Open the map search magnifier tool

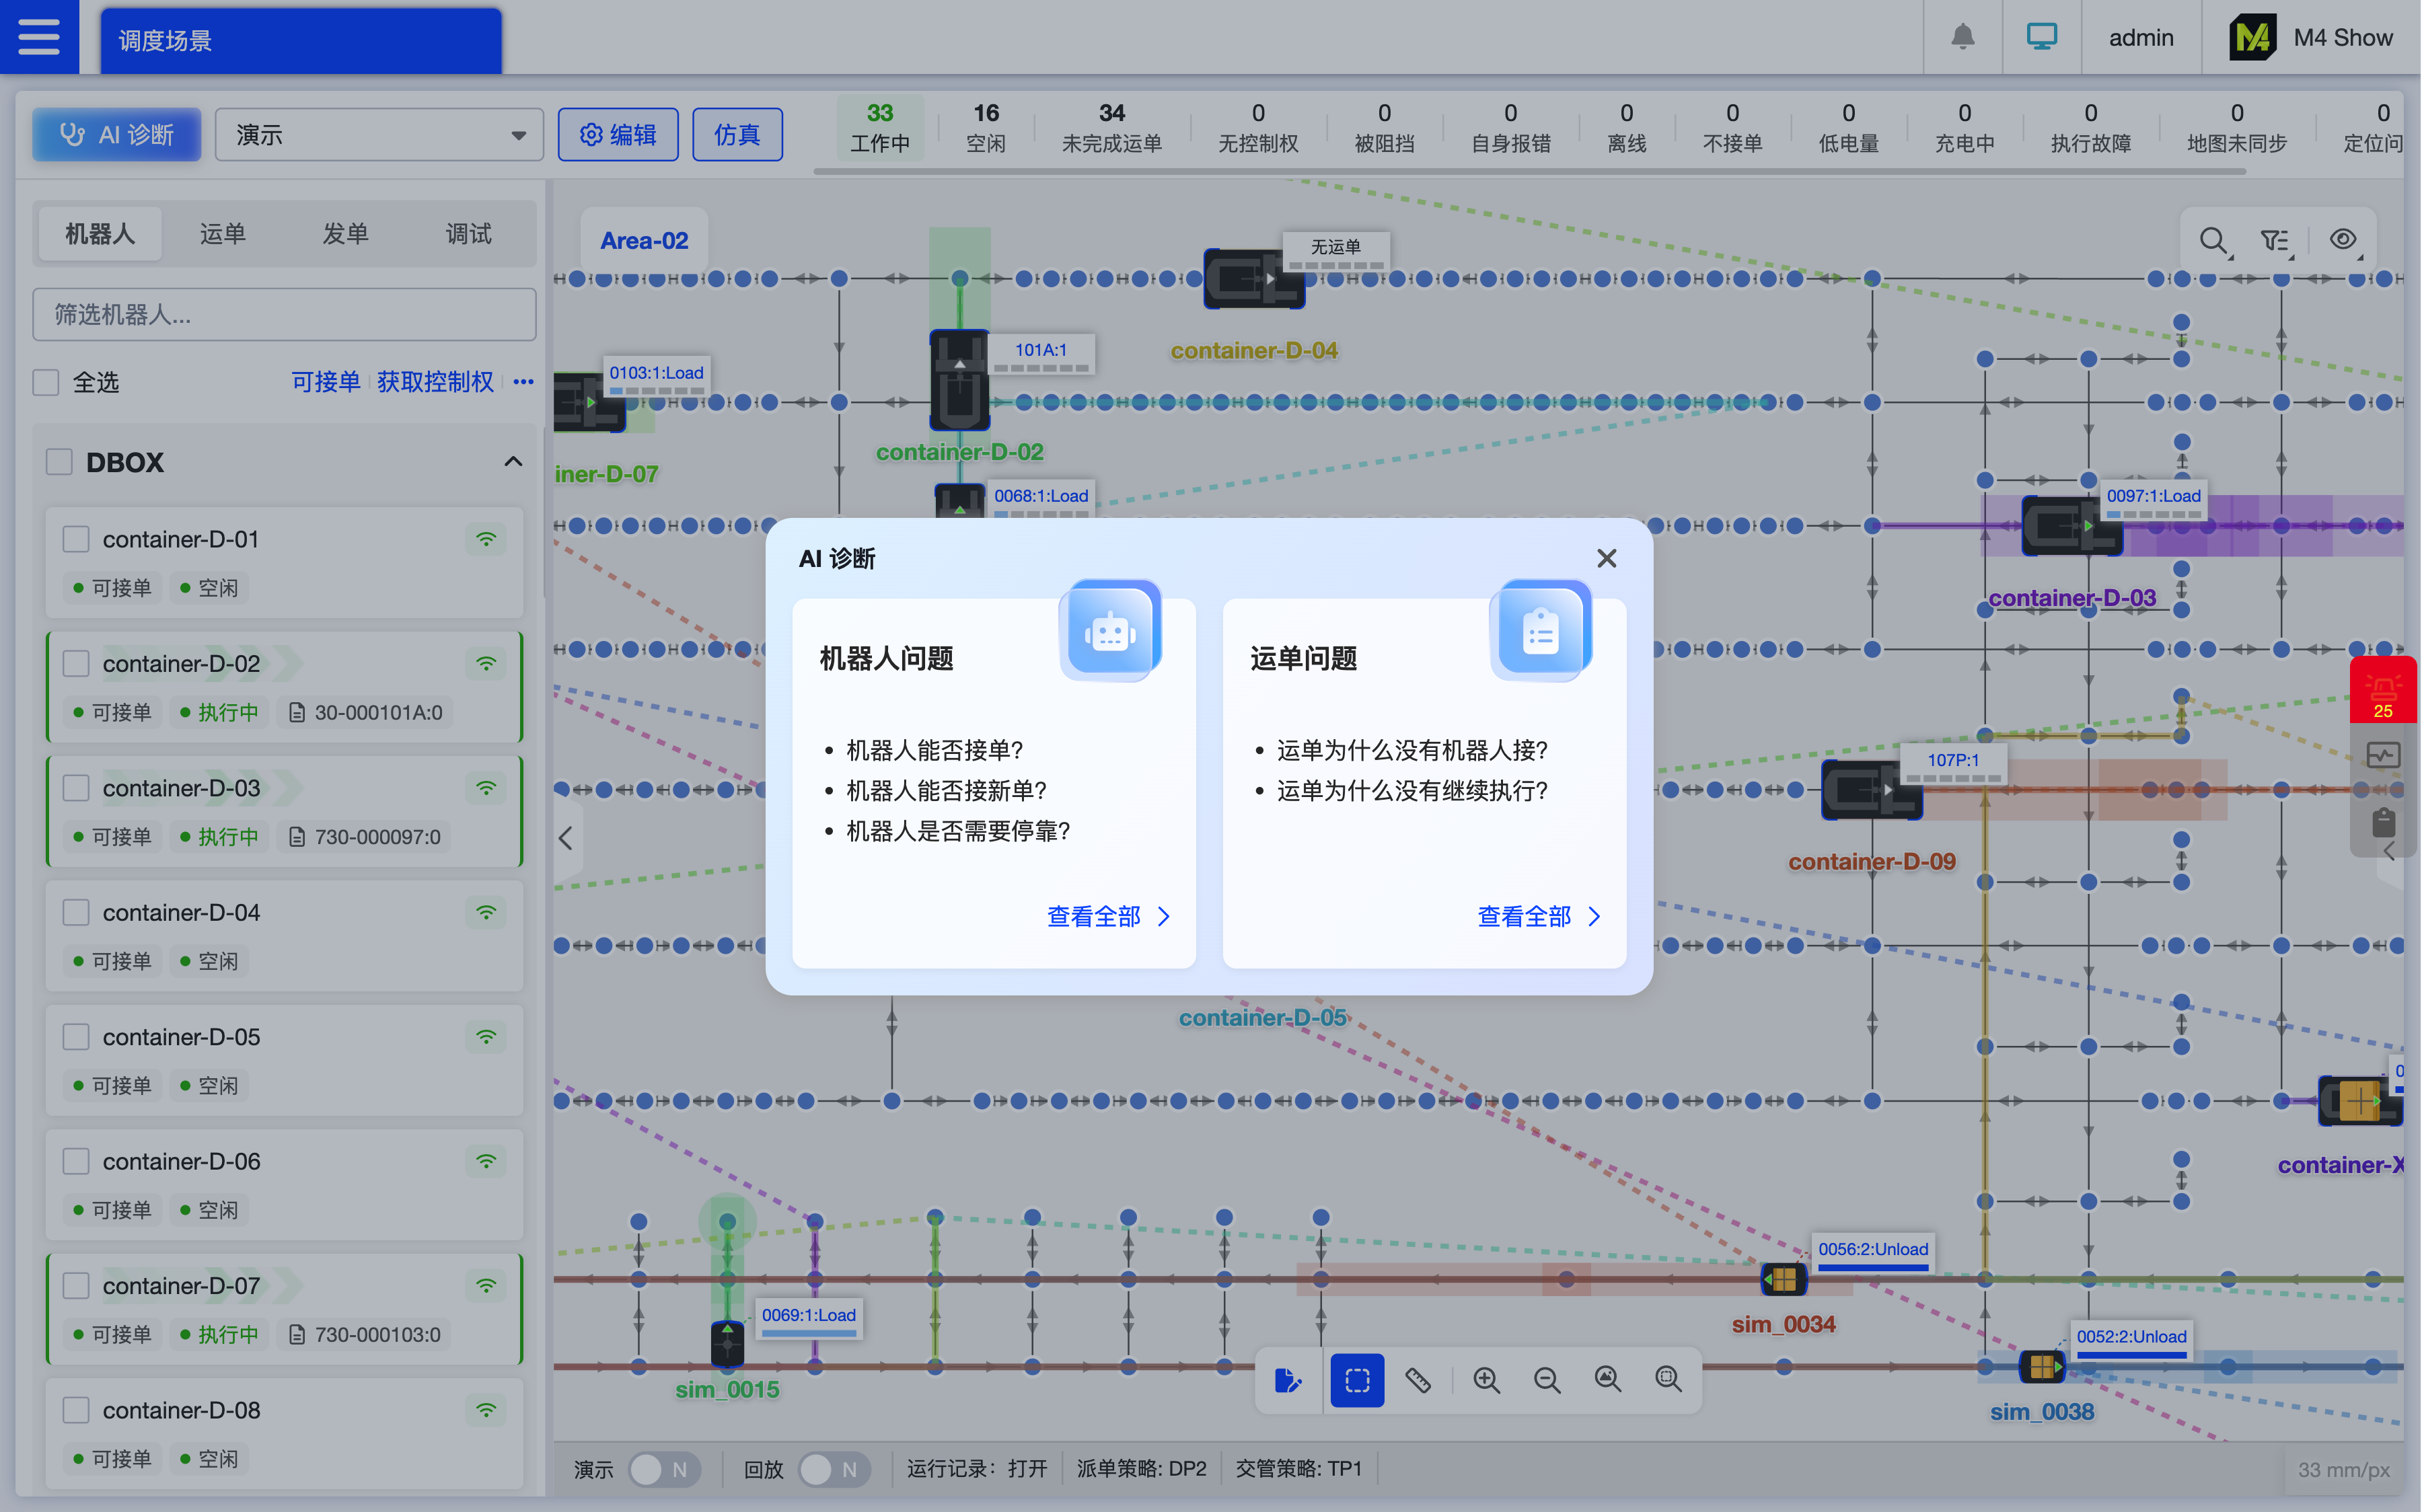(x=2213, y=240)
